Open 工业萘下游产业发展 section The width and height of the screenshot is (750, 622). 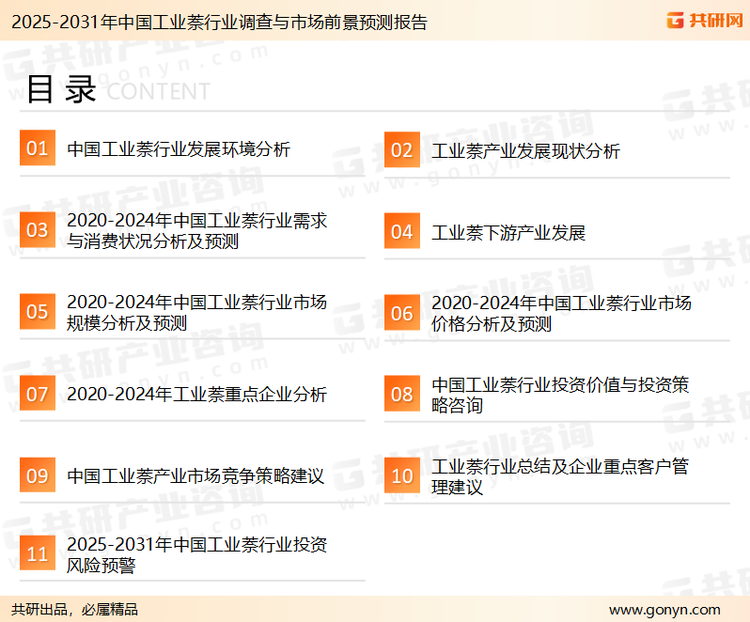tap(508, 233)
